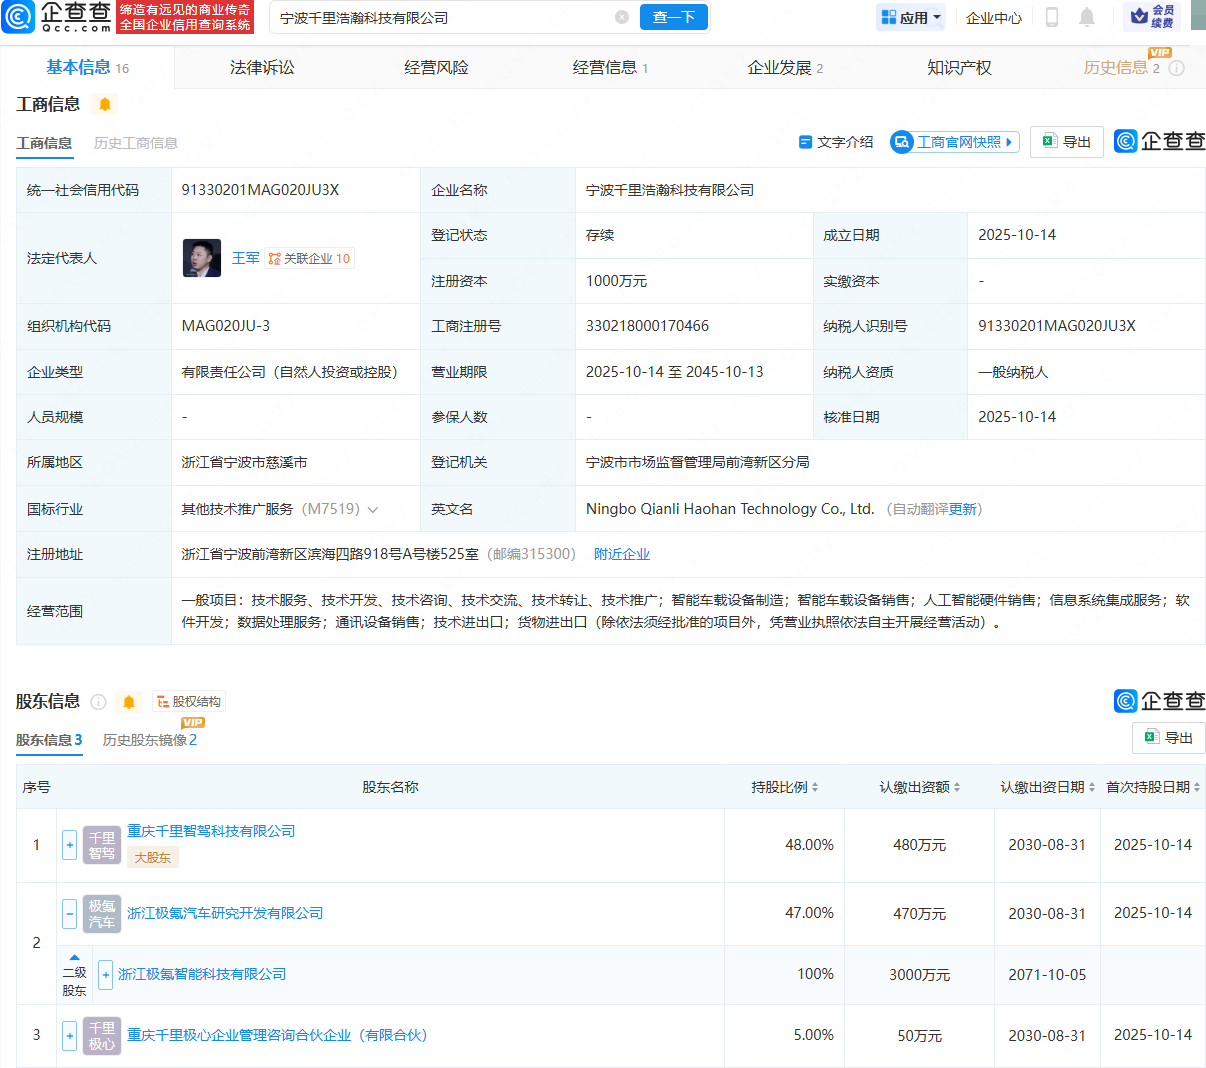The height and width of the screenshot is (1068, 1206).
Task: Click the bell icon beside 工商信息 heading
Action: 105,104
